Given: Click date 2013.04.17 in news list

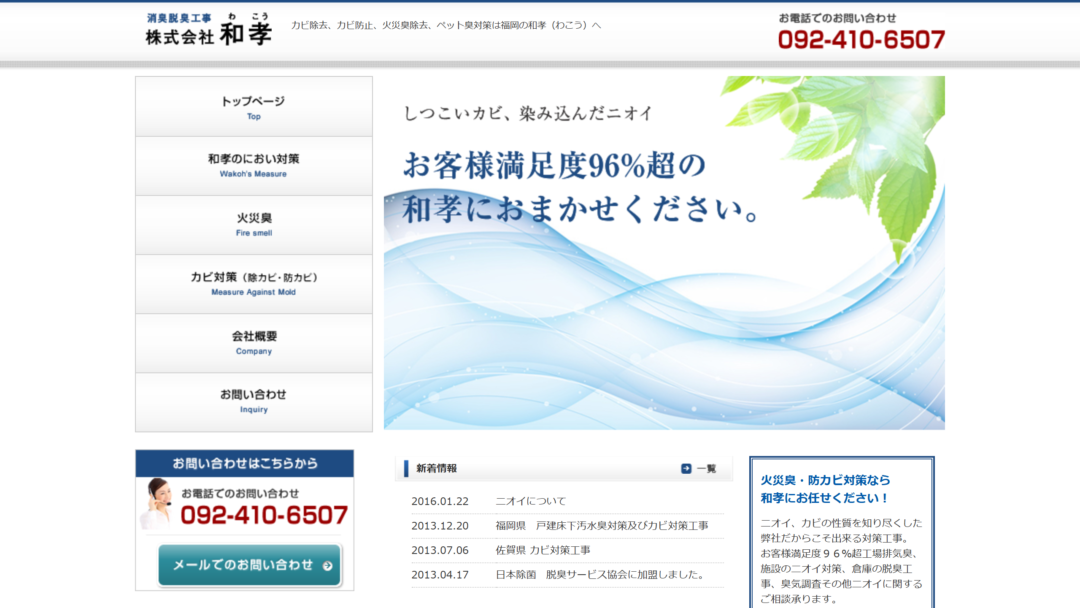Looking at the screenshot, I should click(439, 574).
